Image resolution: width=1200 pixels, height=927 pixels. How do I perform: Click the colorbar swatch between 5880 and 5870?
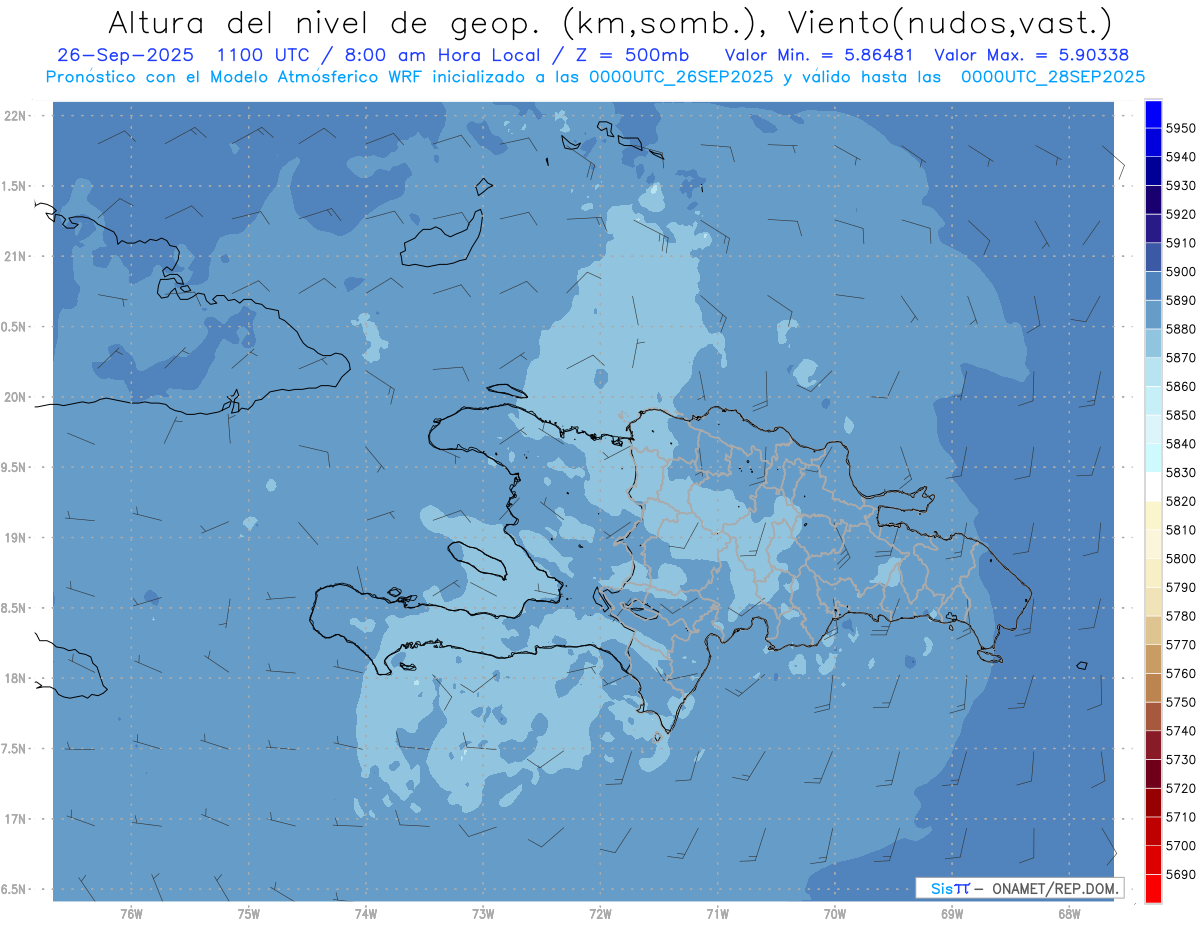pos(1153,343)
